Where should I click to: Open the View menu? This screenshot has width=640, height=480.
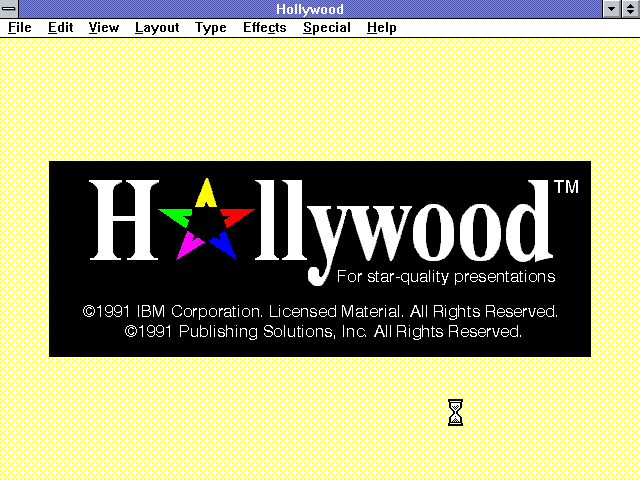pyautogui.click(x=104, y=27)
